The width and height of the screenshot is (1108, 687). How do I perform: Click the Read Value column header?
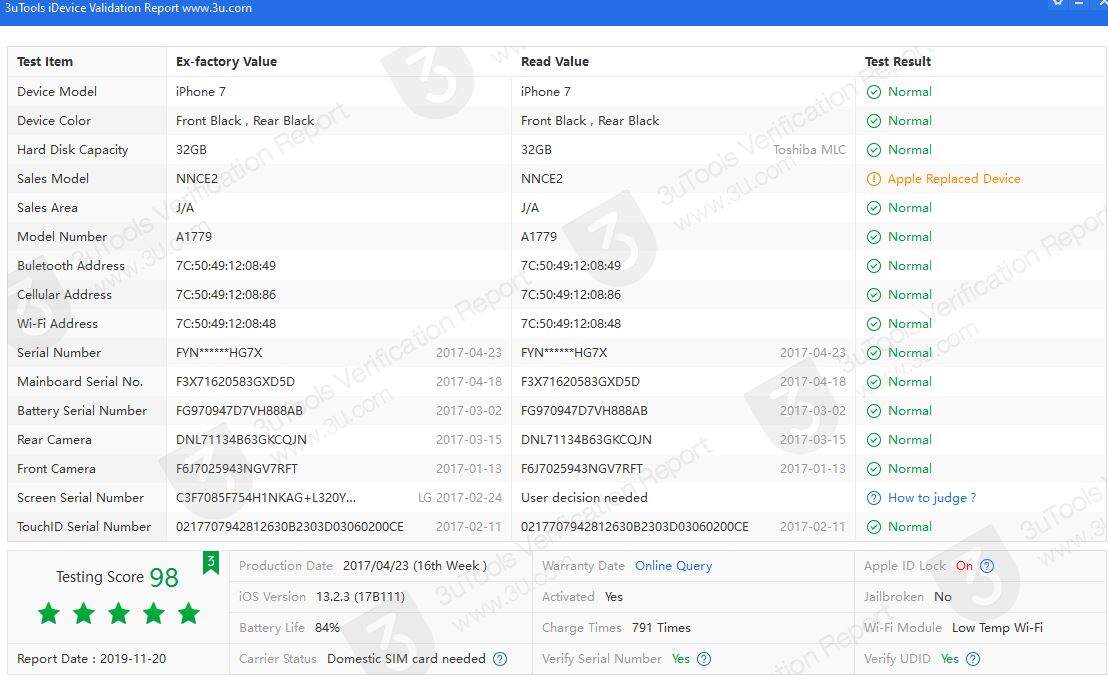[554, 62]
